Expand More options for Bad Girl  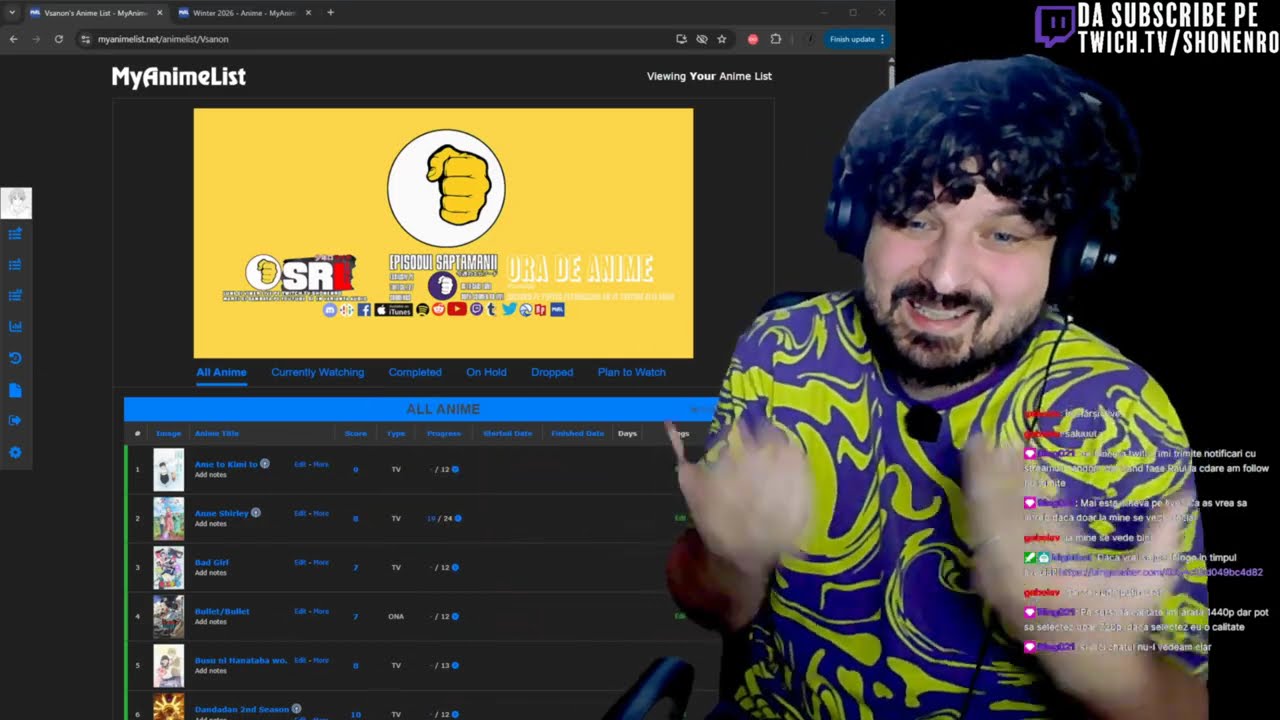(321, 562)
